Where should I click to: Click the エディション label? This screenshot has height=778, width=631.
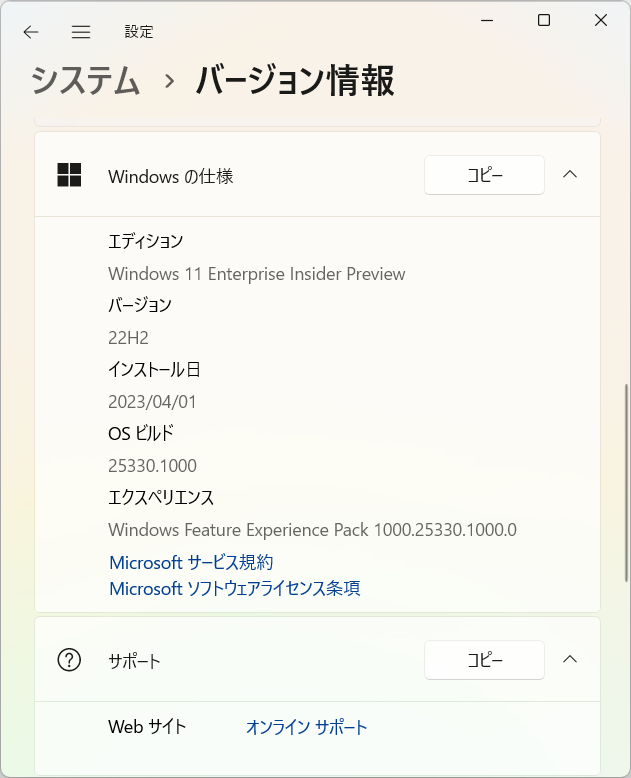point(146,242)
